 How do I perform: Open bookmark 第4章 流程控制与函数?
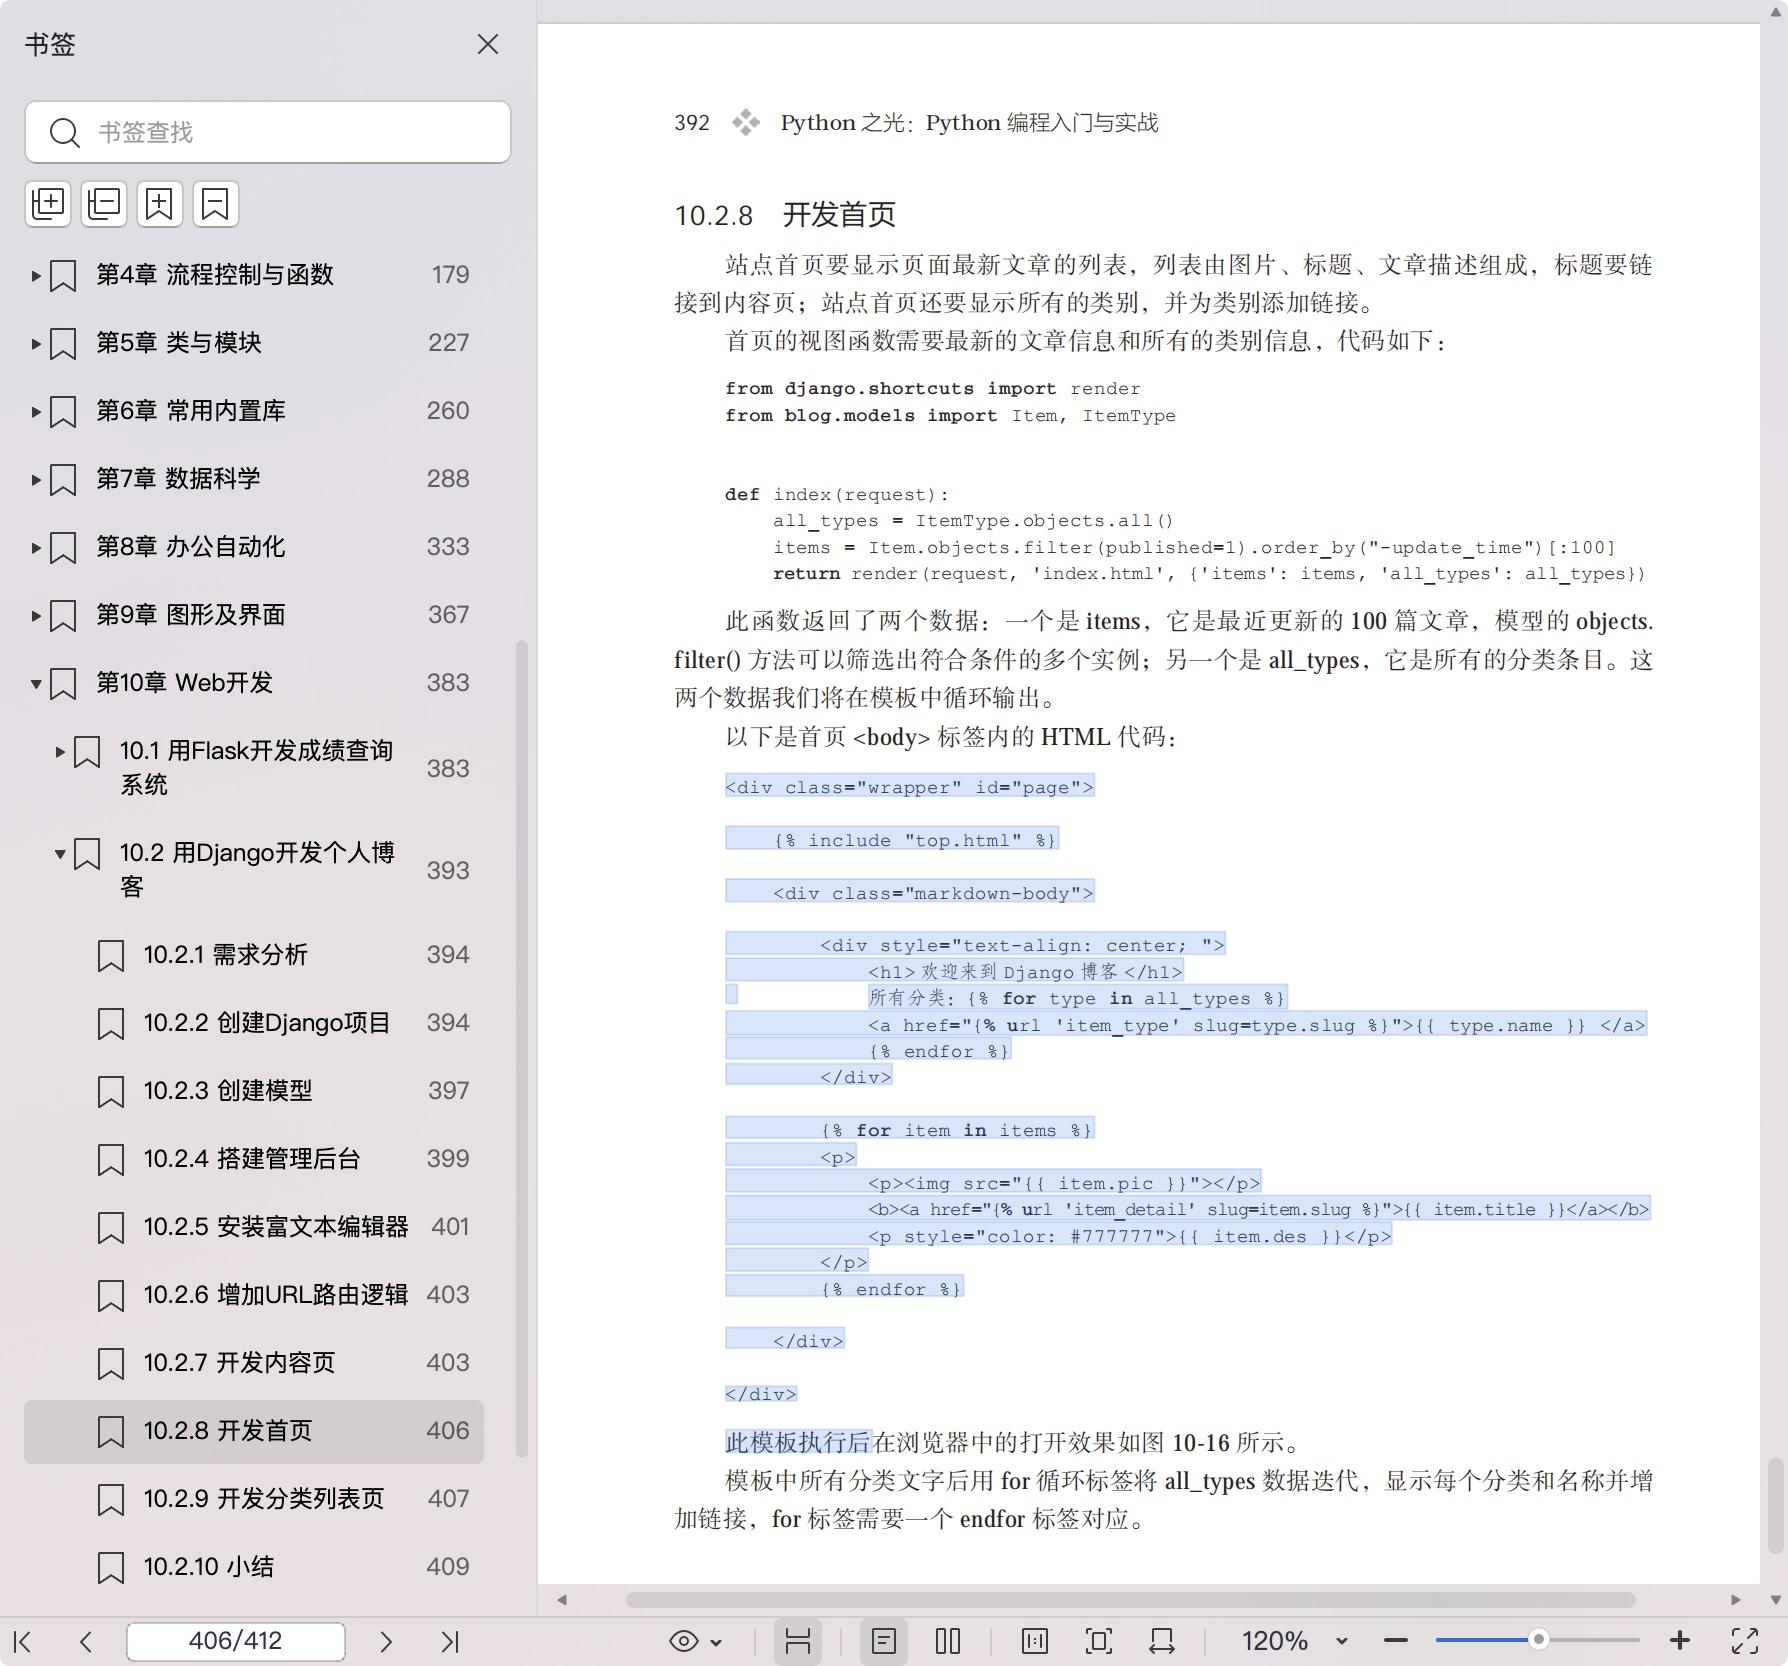(x=215, y=275)
